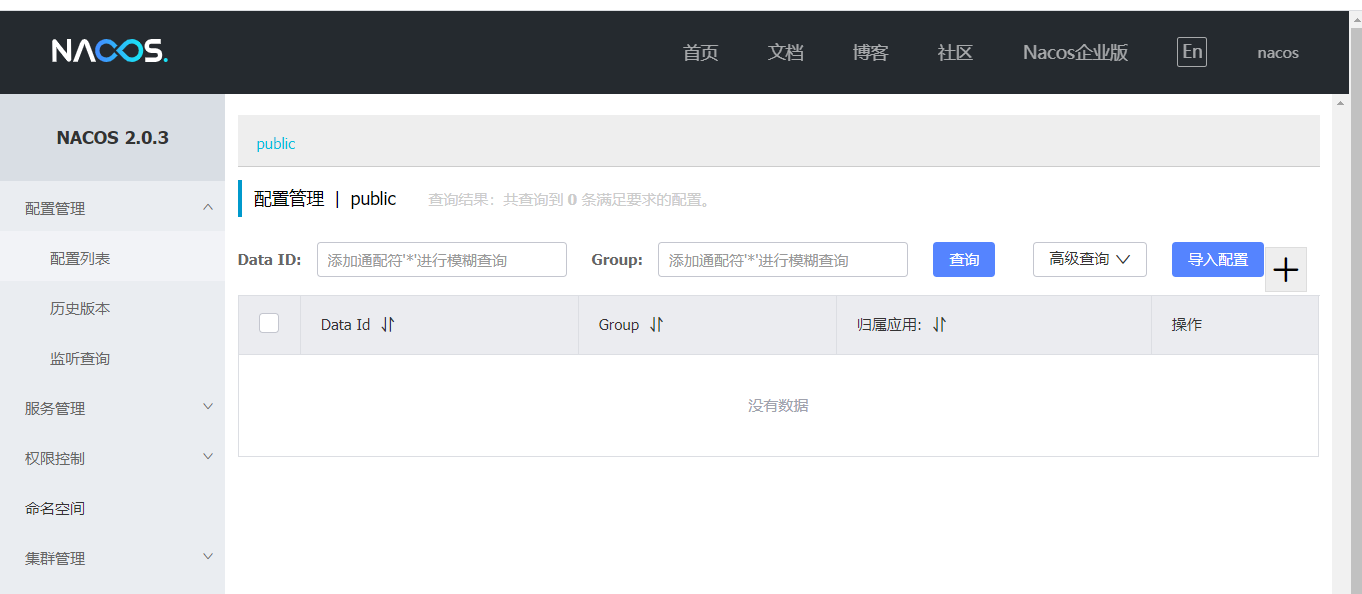Image resolution: width=1362 pixels, height=594 pixels.
Task: Focus the Group search field
Action: pos(783,259)
